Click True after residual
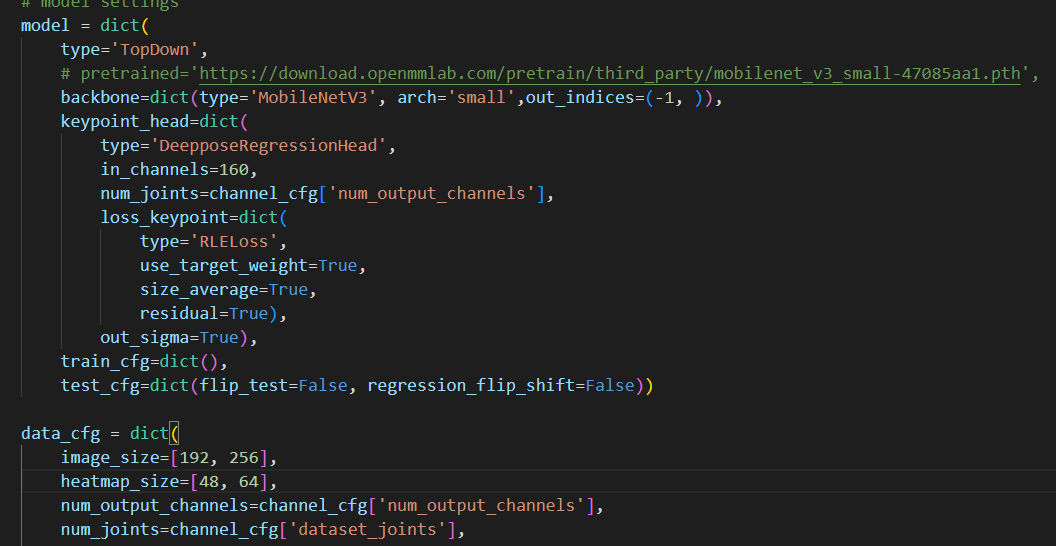The height and width of the screenshot is (546, 1056). click(249, 313)
